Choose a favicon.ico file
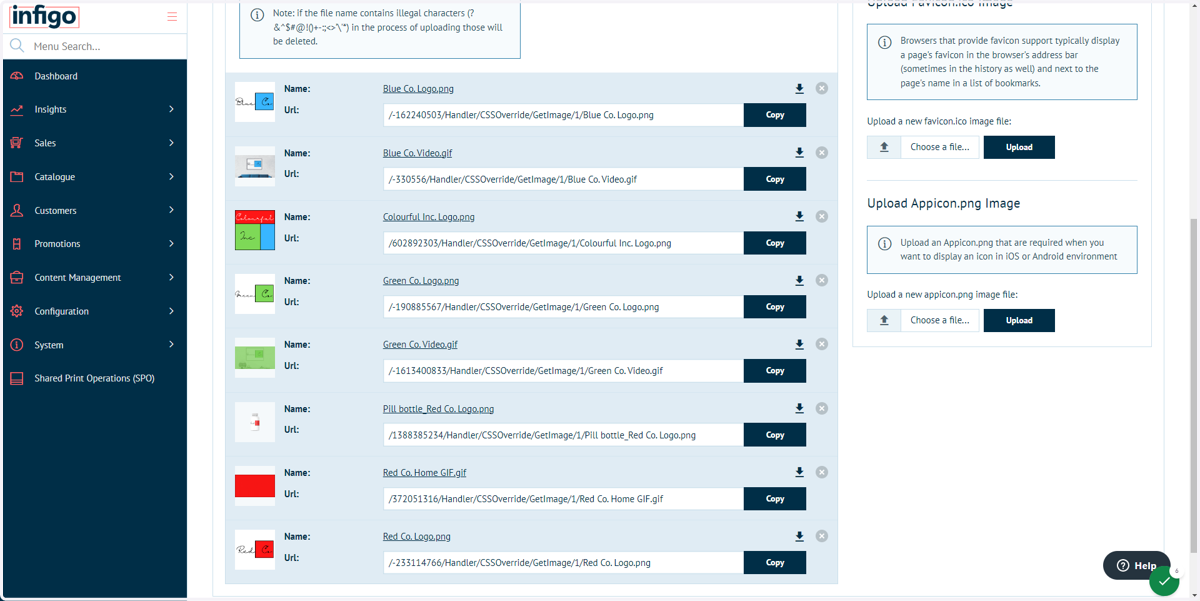This screenshot has width=1200, height=601. coord(940,147)
